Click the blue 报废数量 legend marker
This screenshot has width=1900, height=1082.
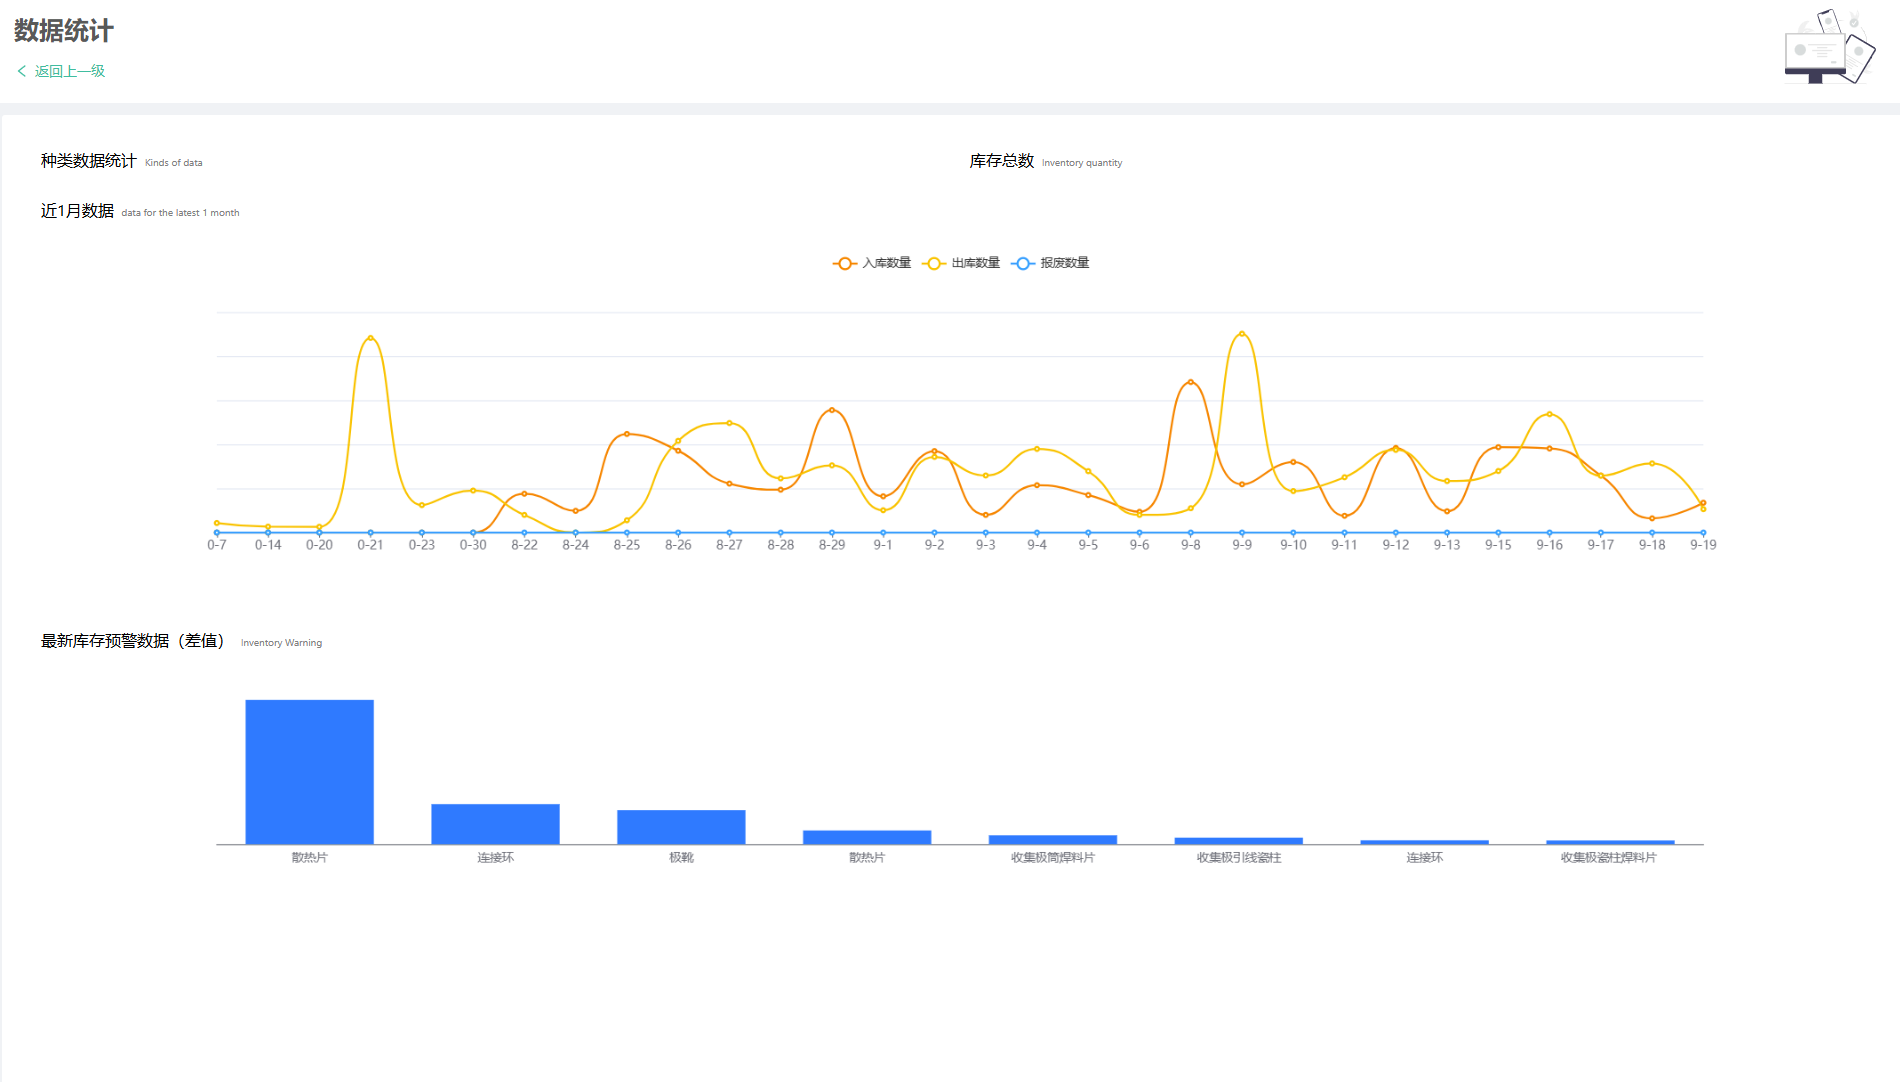[x=1022, y=263]
